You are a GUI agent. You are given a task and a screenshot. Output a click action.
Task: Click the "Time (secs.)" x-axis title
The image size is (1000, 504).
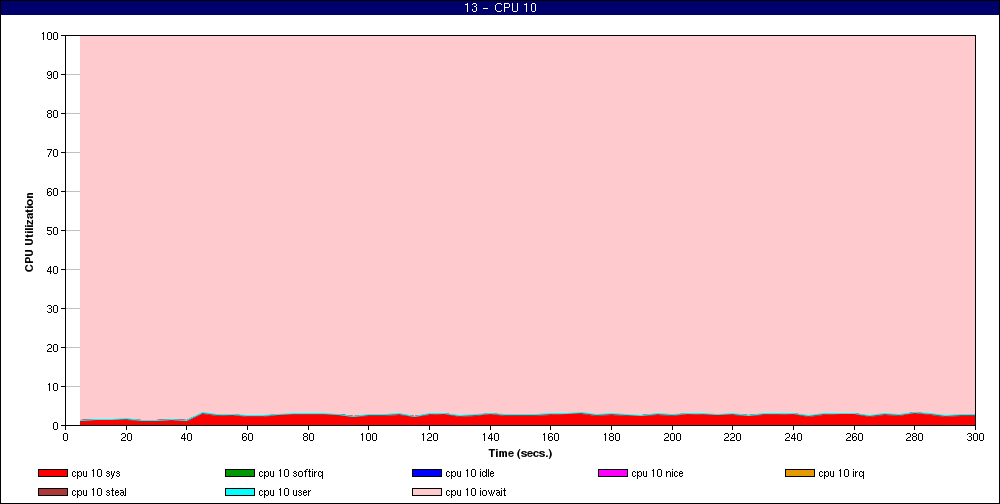tap(520, 453)
